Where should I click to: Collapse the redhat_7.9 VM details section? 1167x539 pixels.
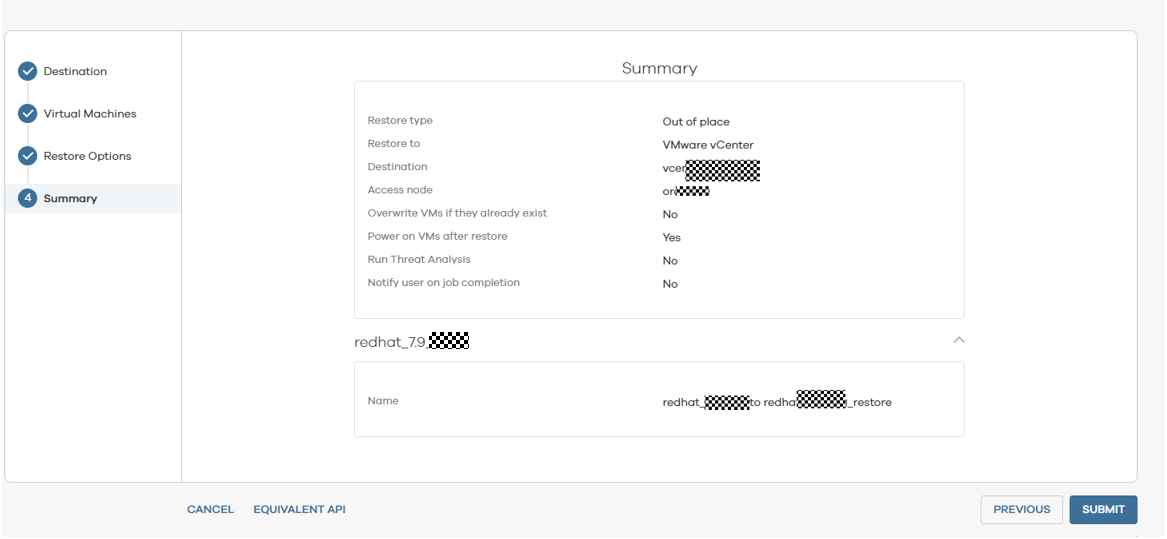coord(958,341)
